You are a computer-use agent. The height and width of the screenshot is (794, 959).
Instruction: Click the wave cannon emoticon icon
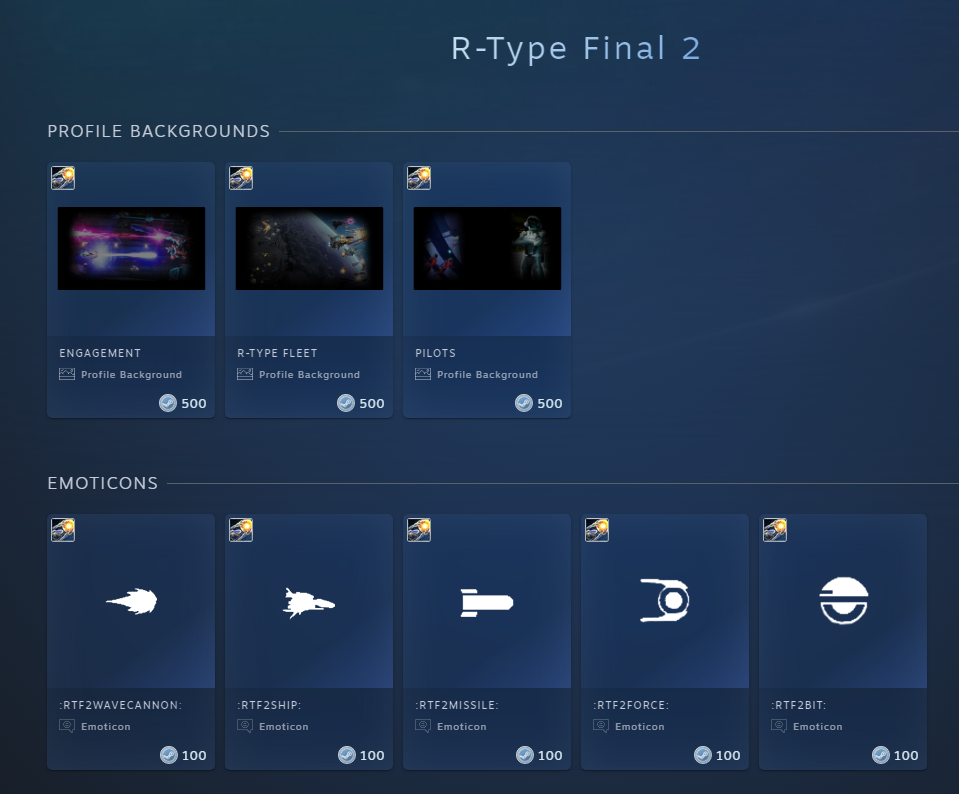pos(131,601)
